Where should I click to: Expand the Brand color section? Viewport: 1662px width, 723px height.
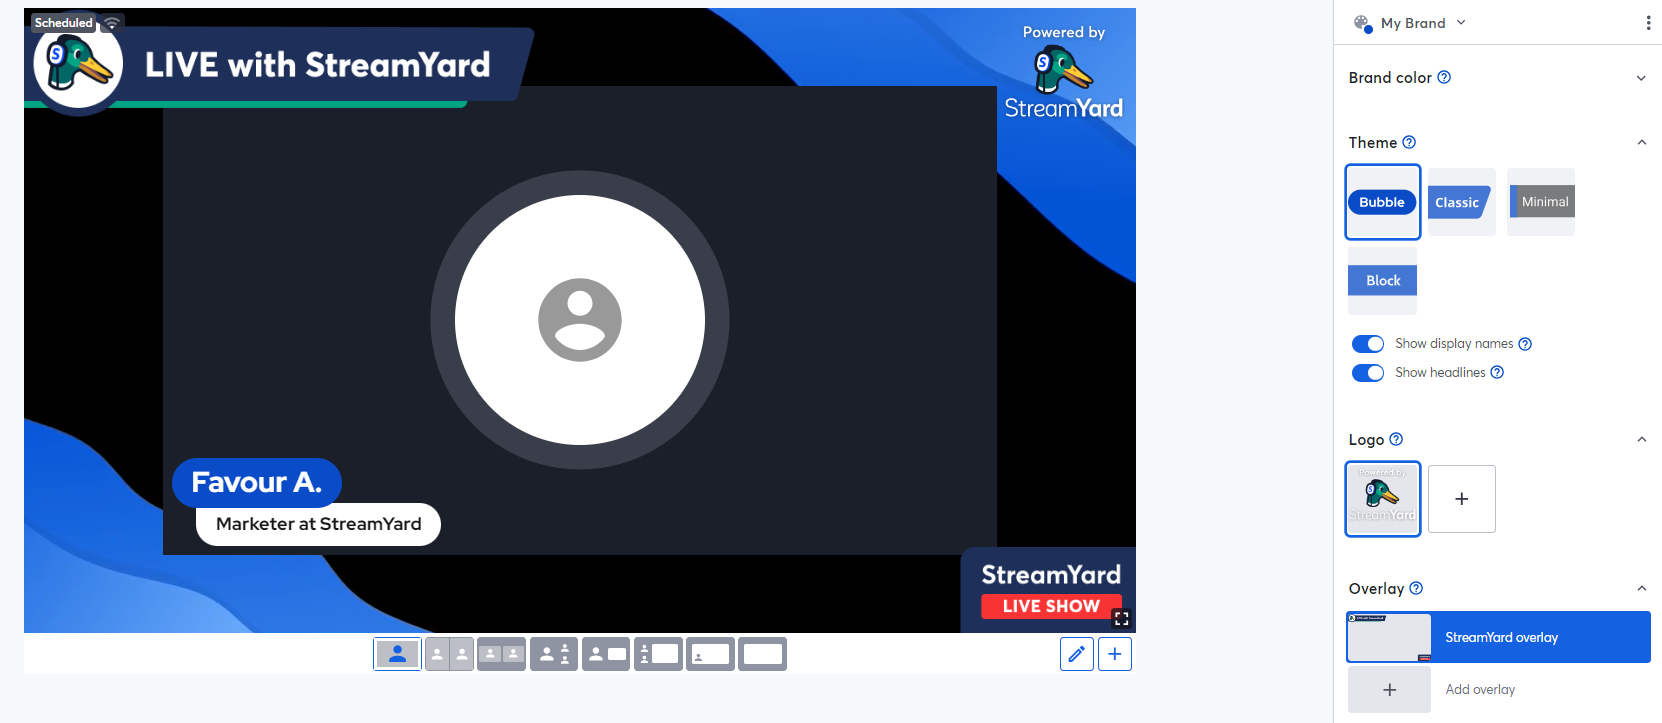[1641, 78]
